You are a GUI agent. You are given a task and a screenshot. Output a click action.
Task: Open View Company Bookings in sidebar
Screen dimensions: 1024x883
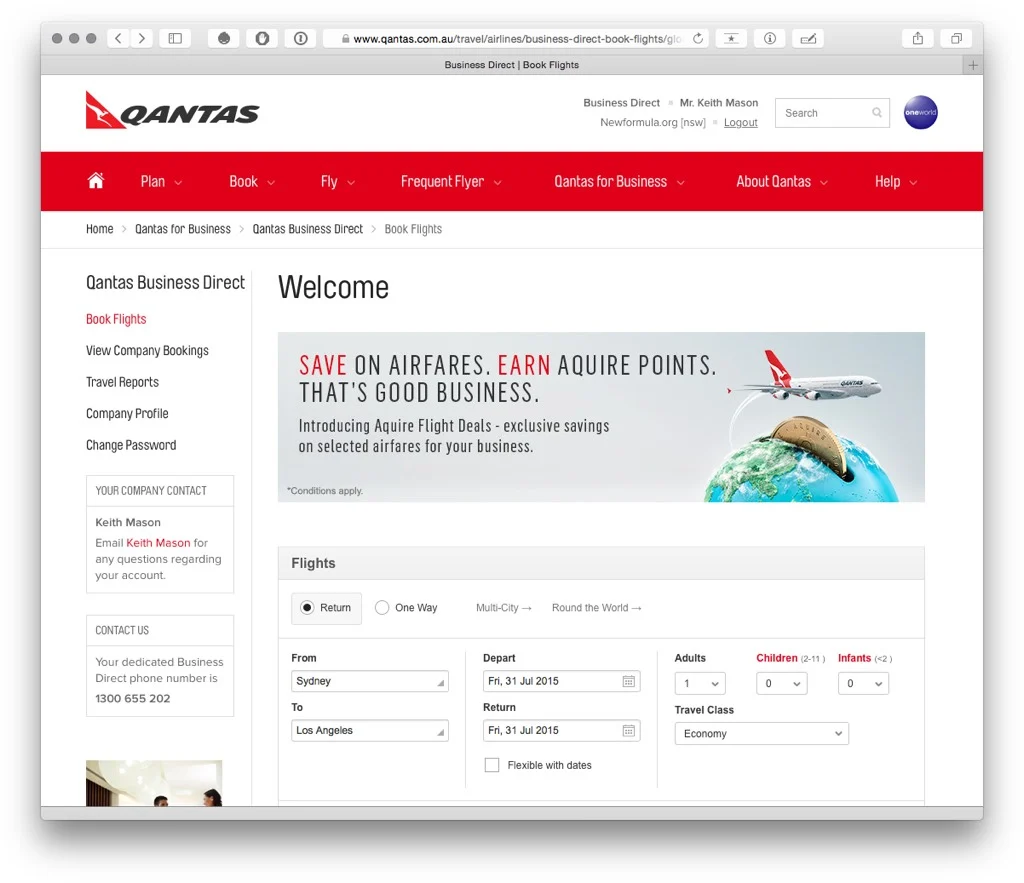point(147,351)
